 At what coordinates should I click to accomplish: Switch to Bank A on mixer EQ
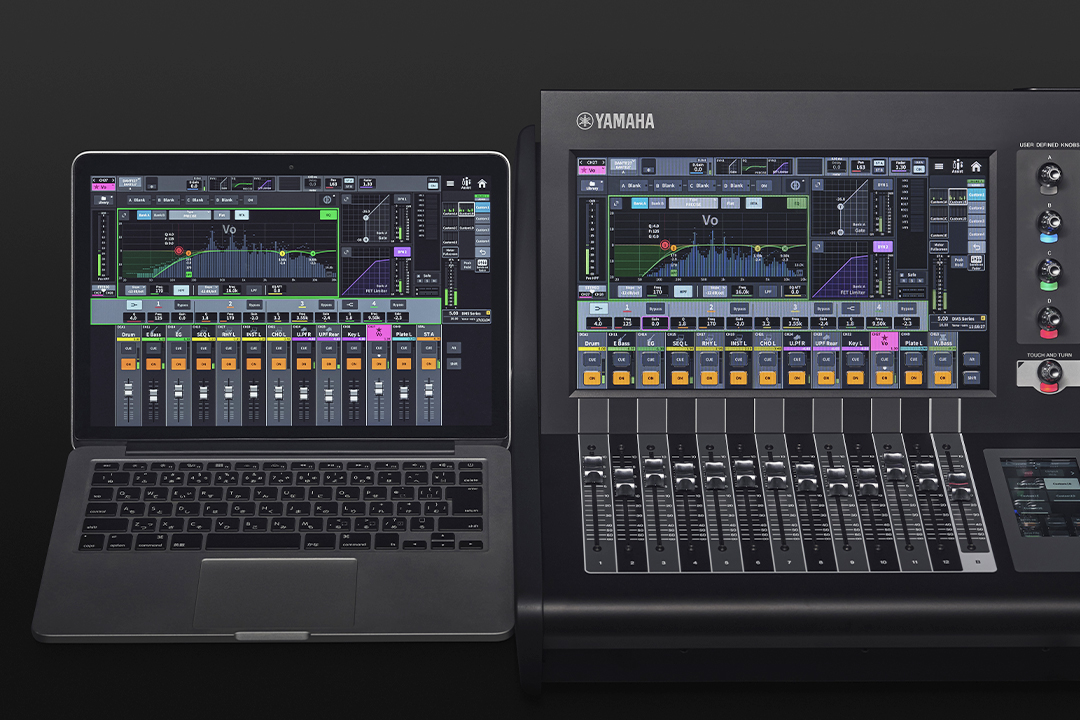pos(639,203)
